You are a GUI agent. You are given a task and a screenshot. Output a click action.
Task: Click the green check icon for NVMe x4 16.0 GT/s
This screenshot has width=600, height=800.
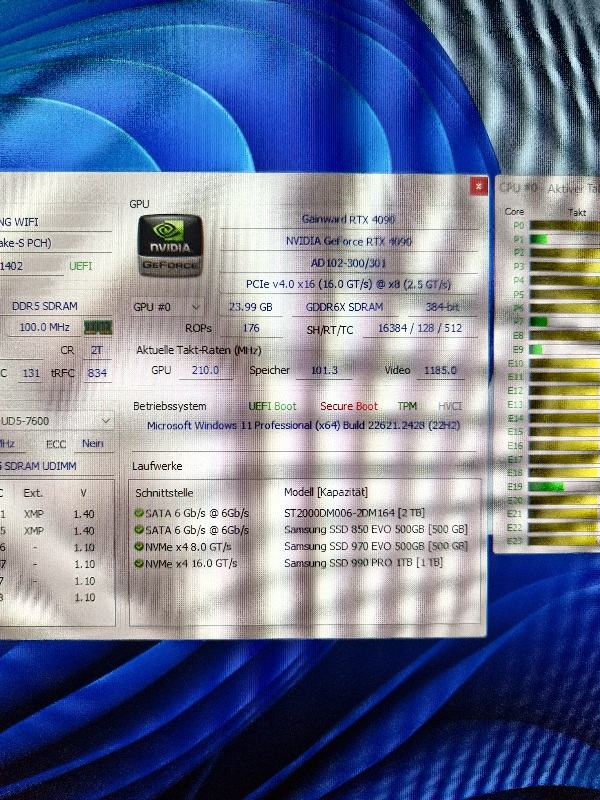[x=138, y=563]
